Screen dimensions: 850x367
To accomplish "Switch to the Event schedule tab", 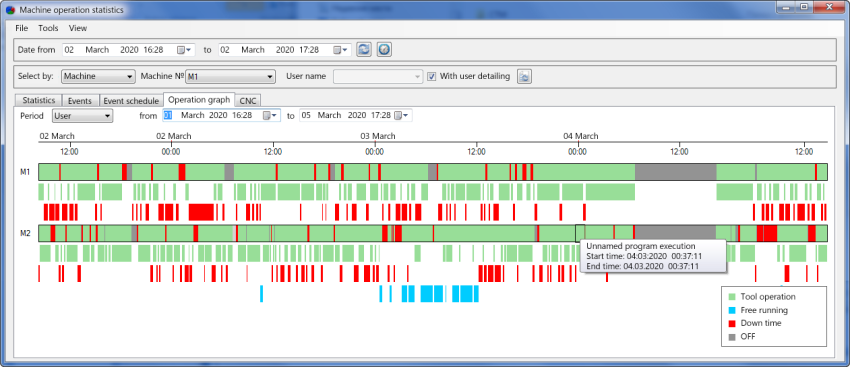I will (x=131, y=101).
